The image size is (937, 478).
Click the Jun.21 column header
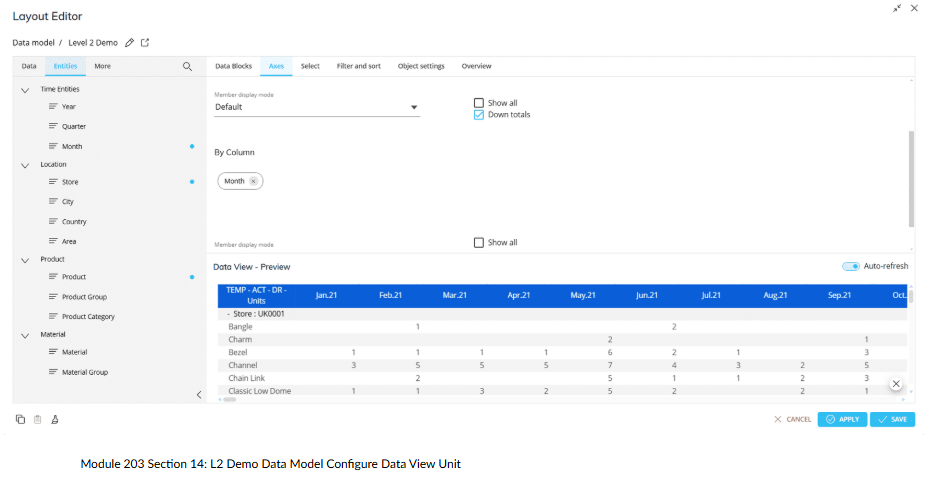(647, 295)
